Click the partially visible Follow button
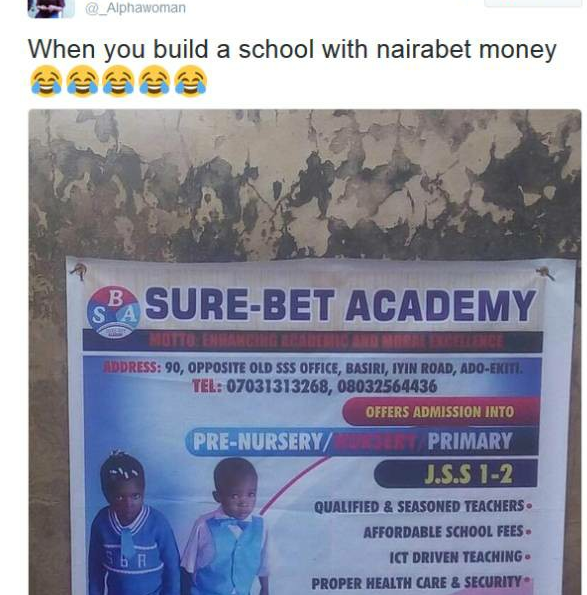The height and width of the screenshot is (595, 587). [x=533, y=3]
